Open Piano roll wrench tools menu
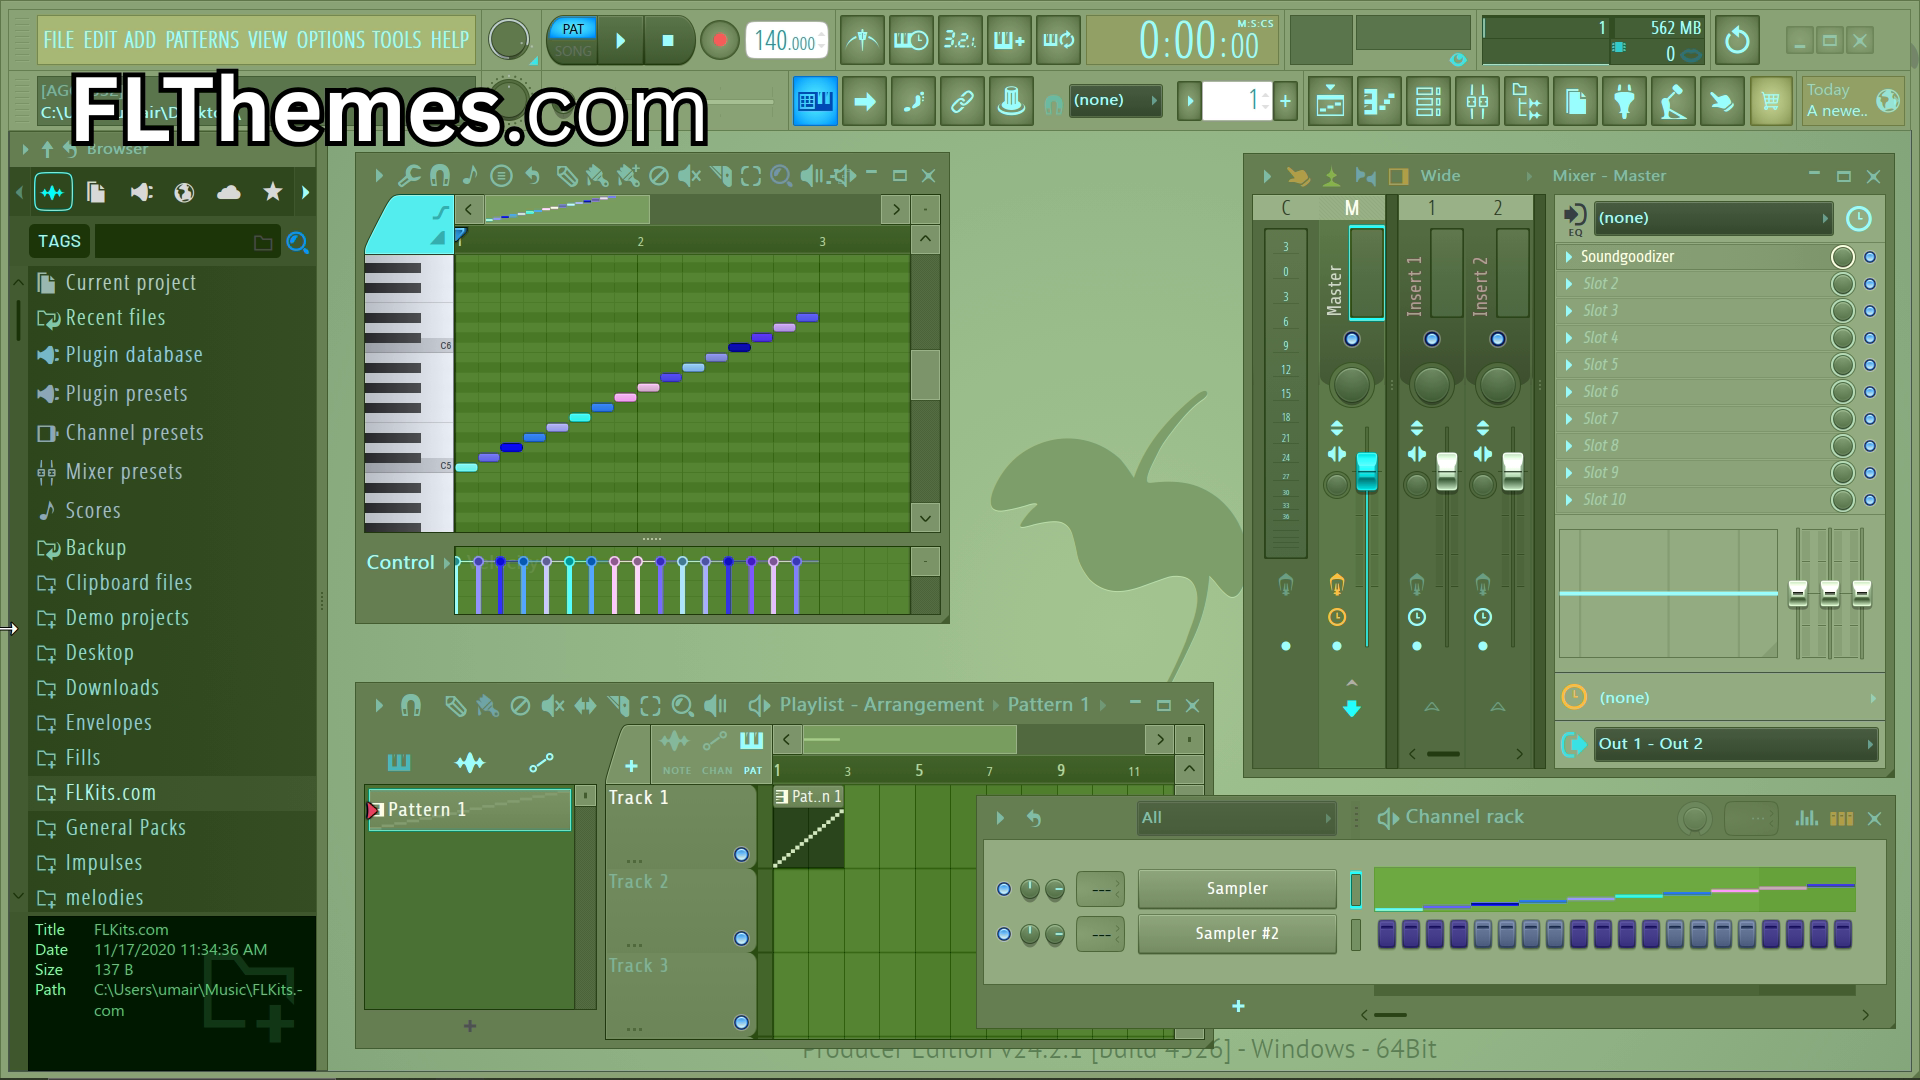Screen dimensions: 1920x1080 409,176
